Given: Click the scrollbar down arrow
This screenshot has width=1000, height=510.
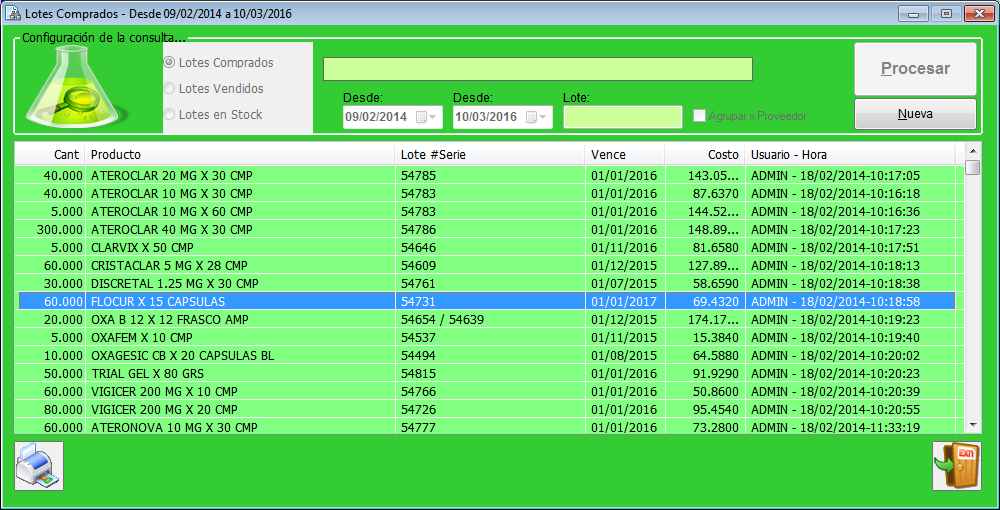Looking at the screenshot, I should tap(973, 424).
